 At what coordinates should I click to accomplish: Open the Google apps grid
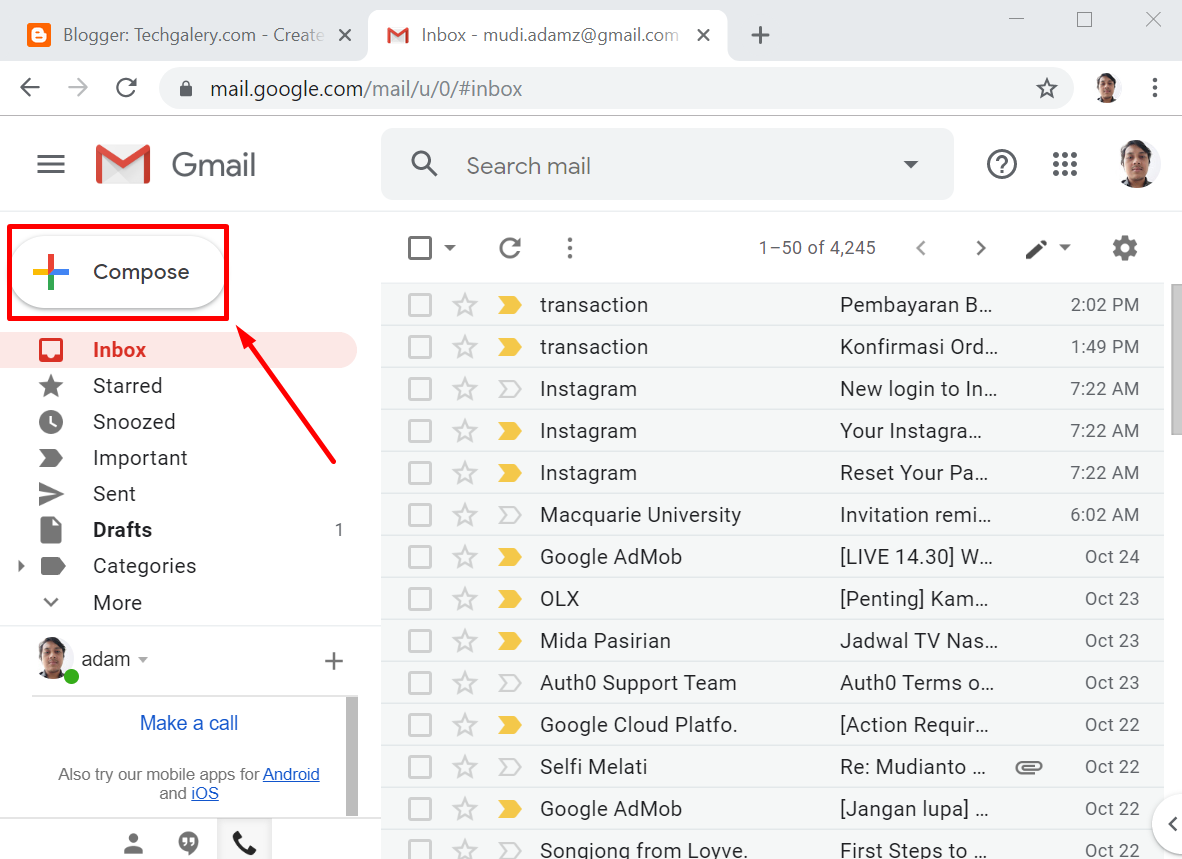pyautogui.click(x=1064, y=163)
